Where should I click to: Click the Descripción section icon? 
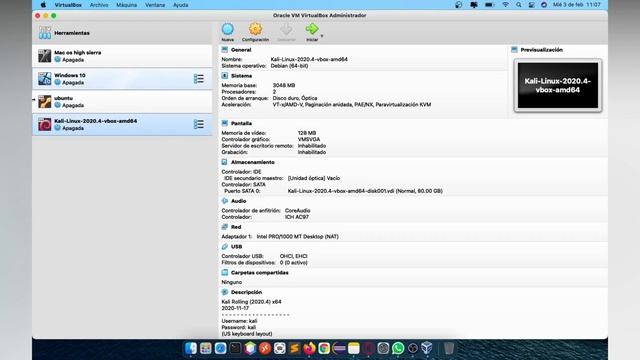pos(224,292)
